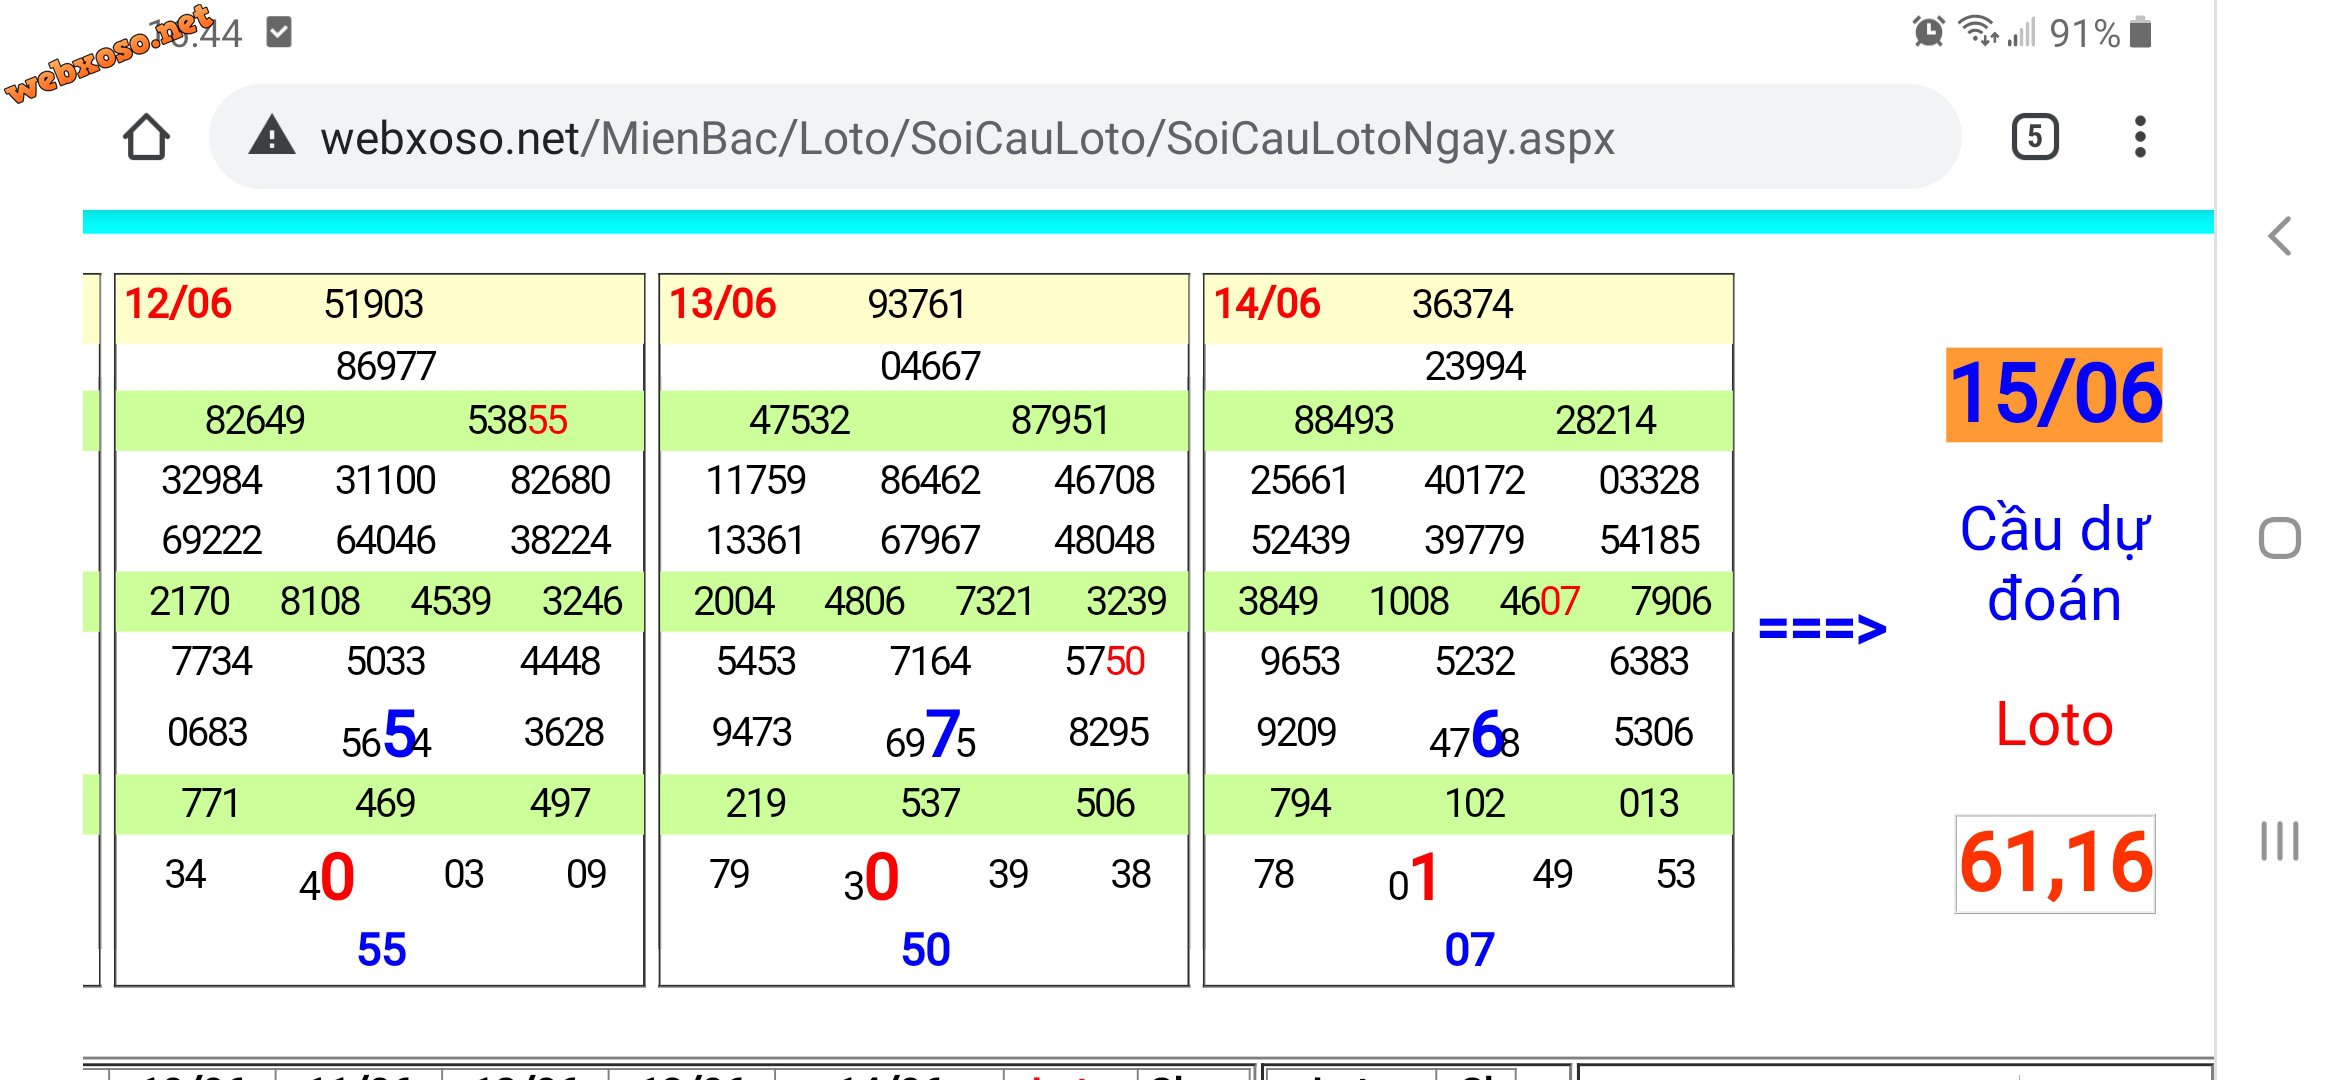Viewport: 2340px width, 1080px height.
Task: Open the browser three-dot menu
Action: tap(2139, 137)
